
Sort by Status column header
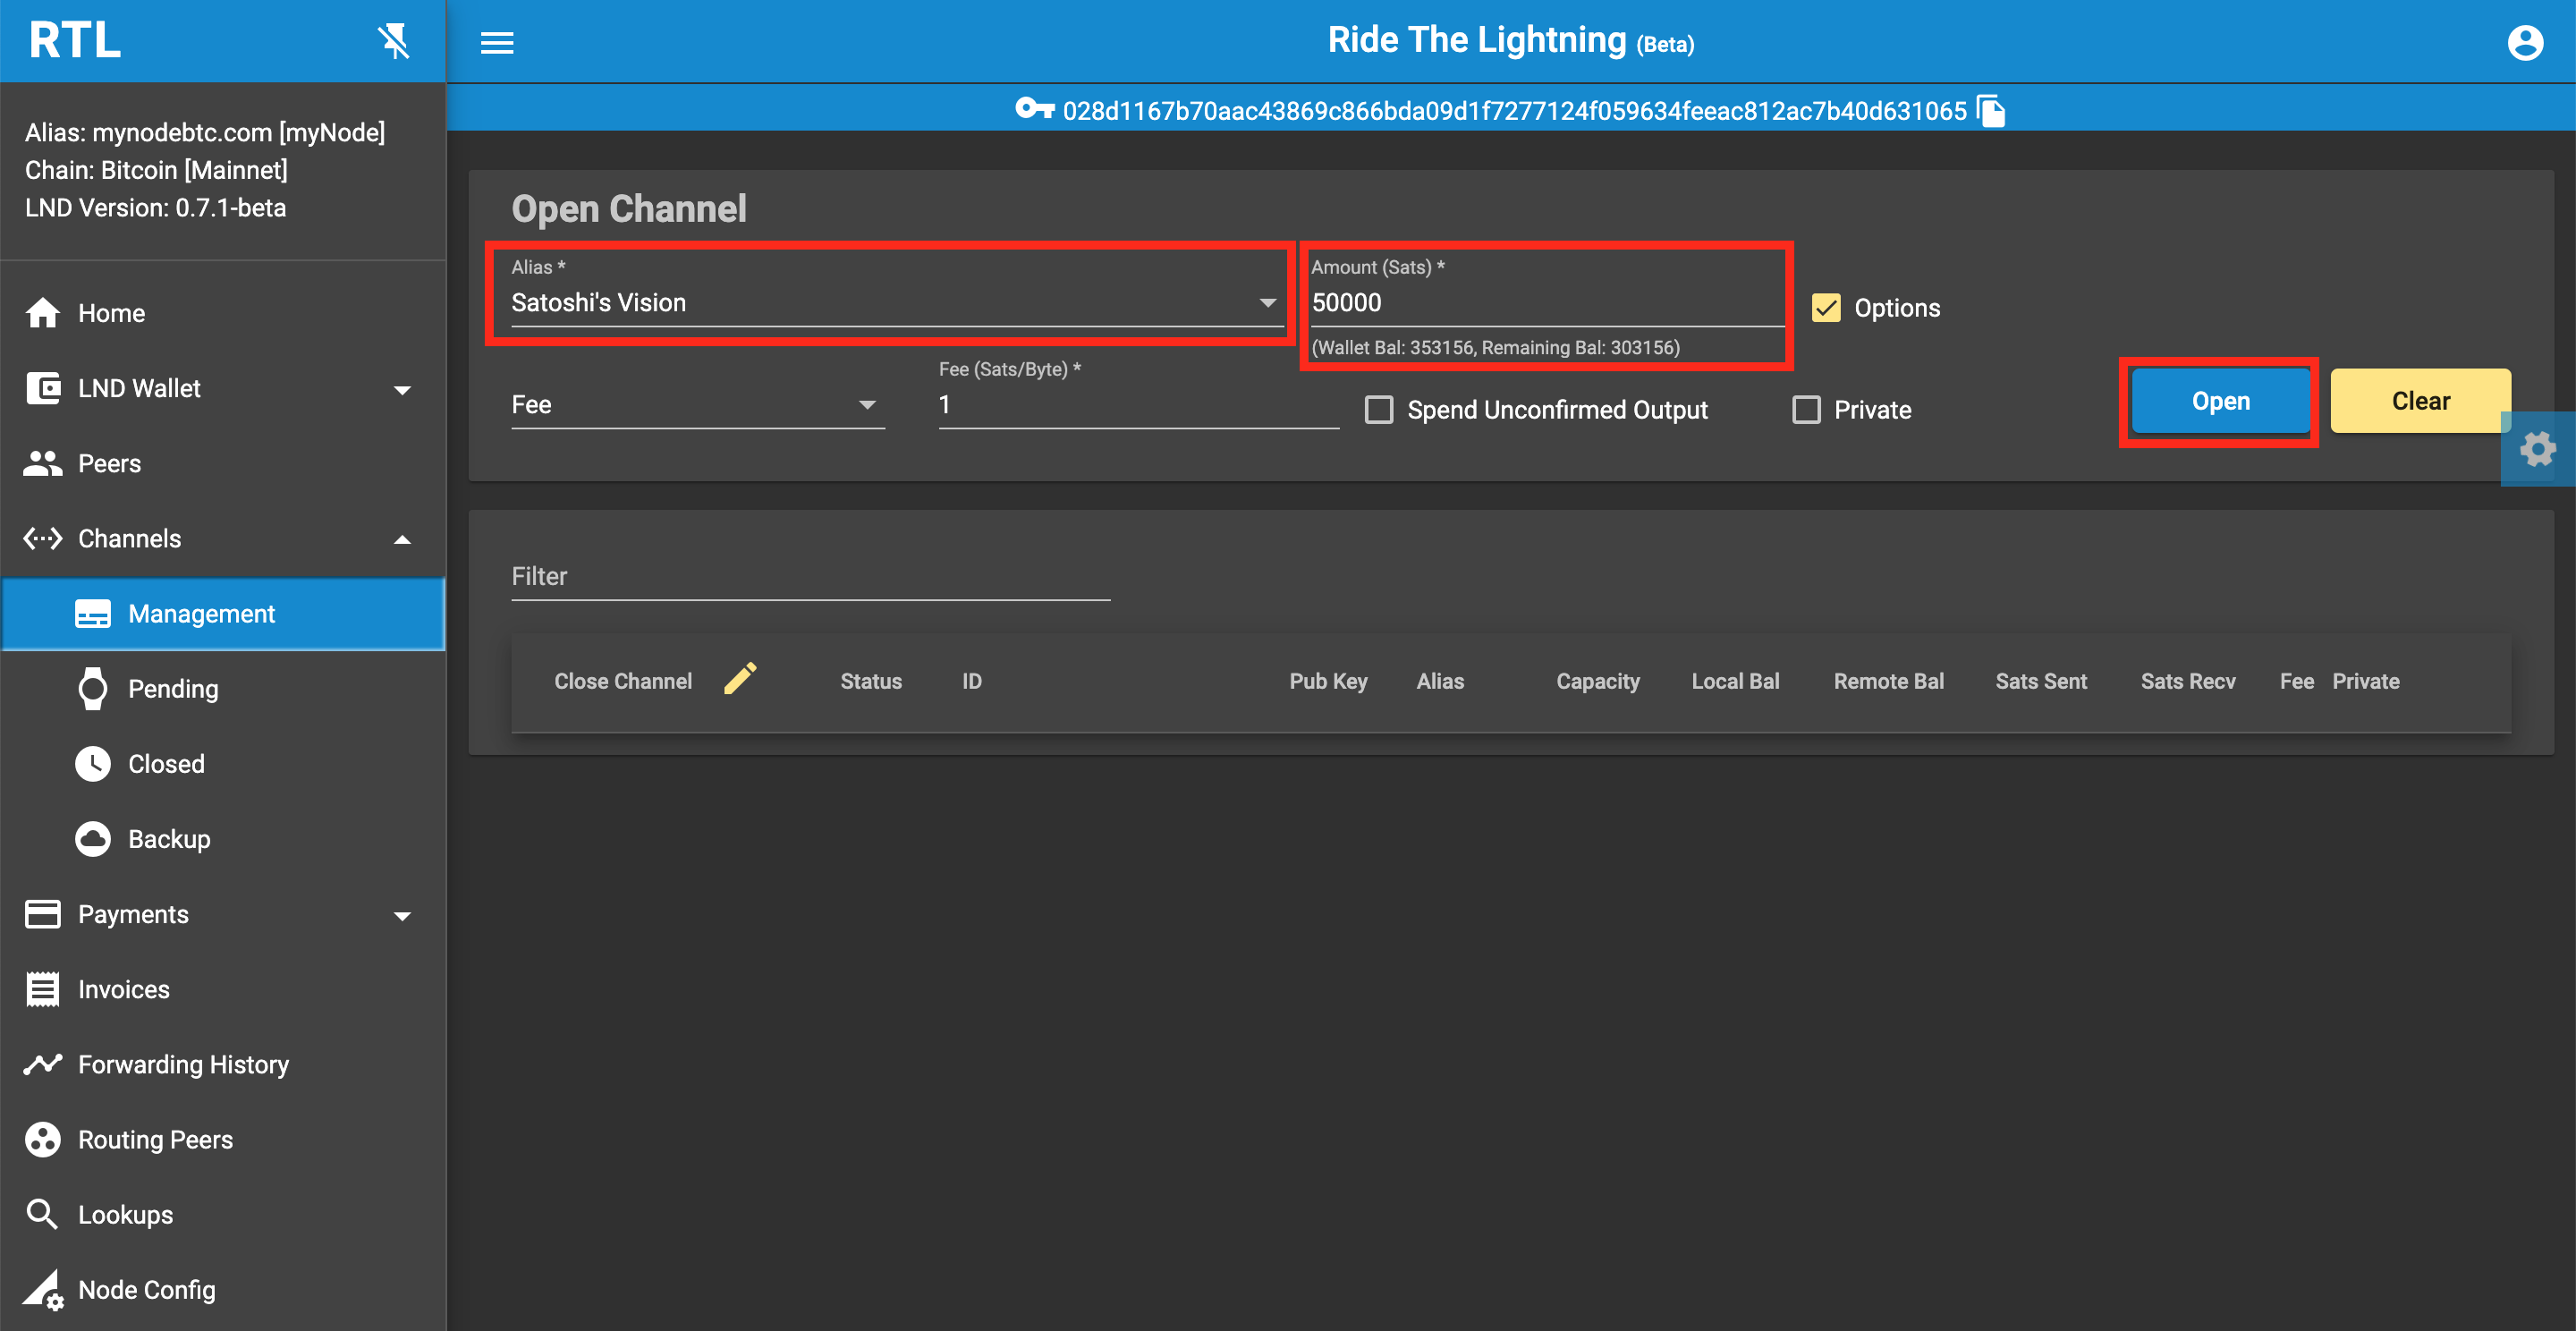coord(870,681)
